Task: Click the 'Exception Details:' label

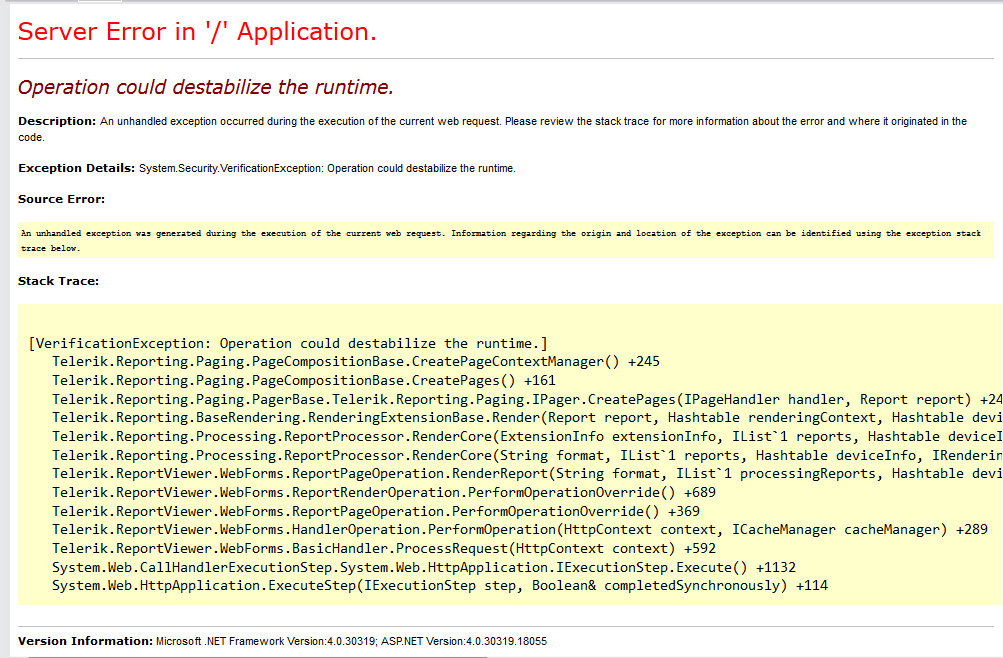Action: coord(76,168)
